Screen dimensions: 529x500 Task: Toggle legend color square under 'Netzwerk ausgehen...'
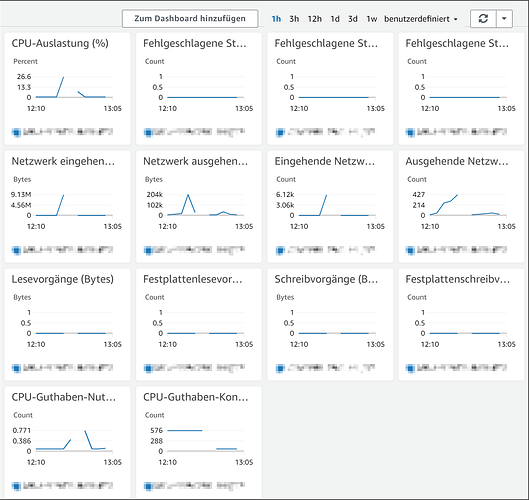148,250
